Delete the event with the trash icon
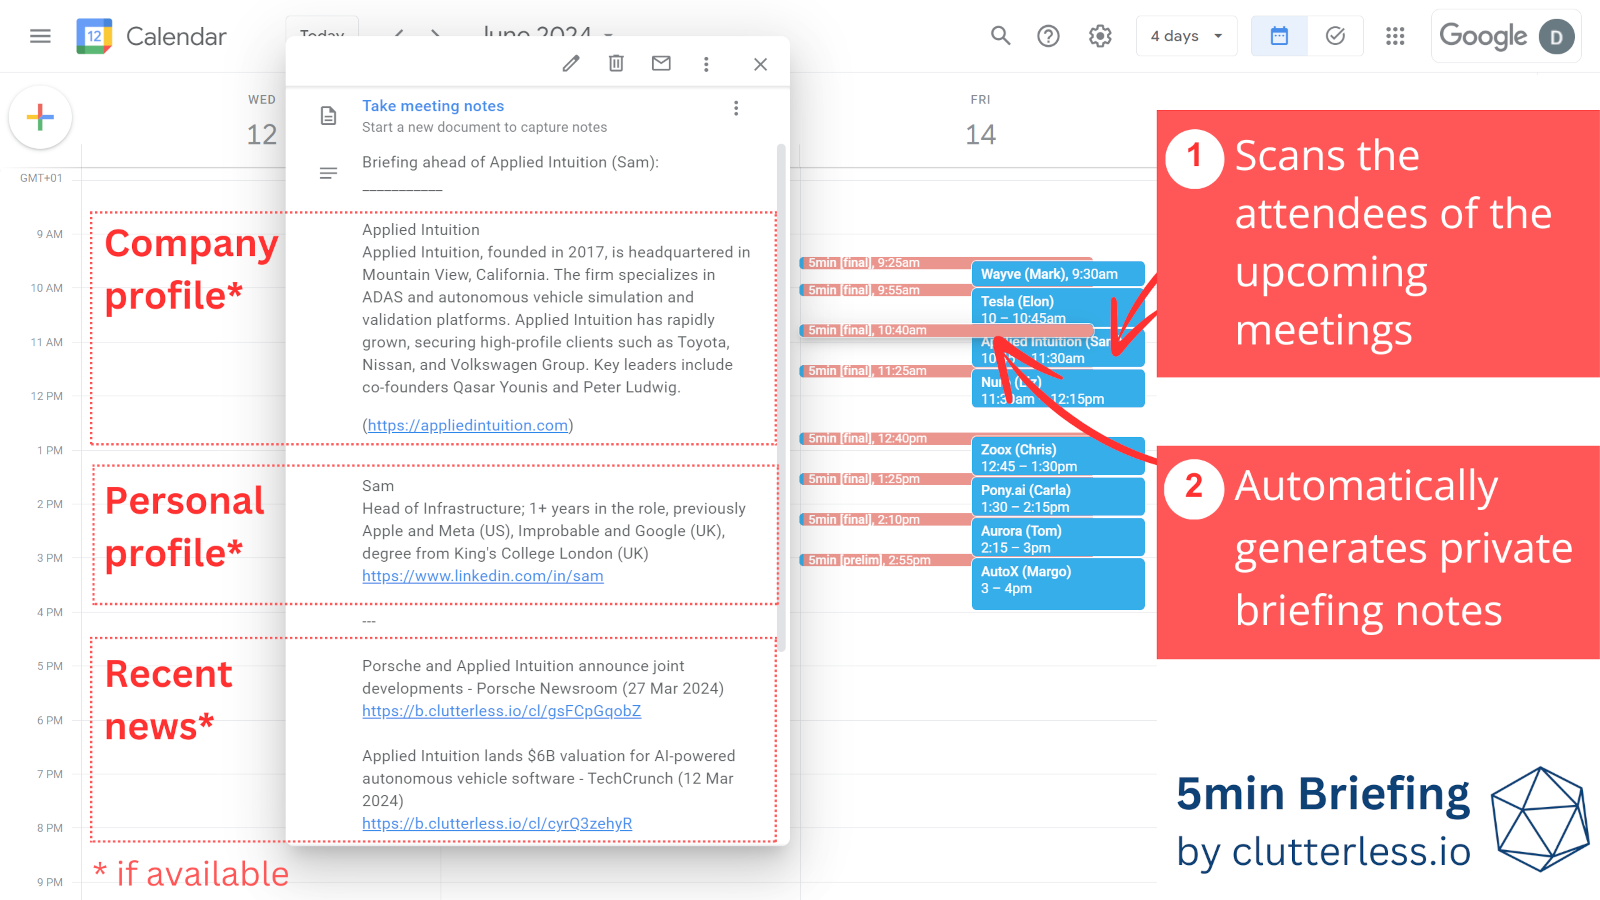Screen dimensions: 1600x900 (x=616, y=64)
